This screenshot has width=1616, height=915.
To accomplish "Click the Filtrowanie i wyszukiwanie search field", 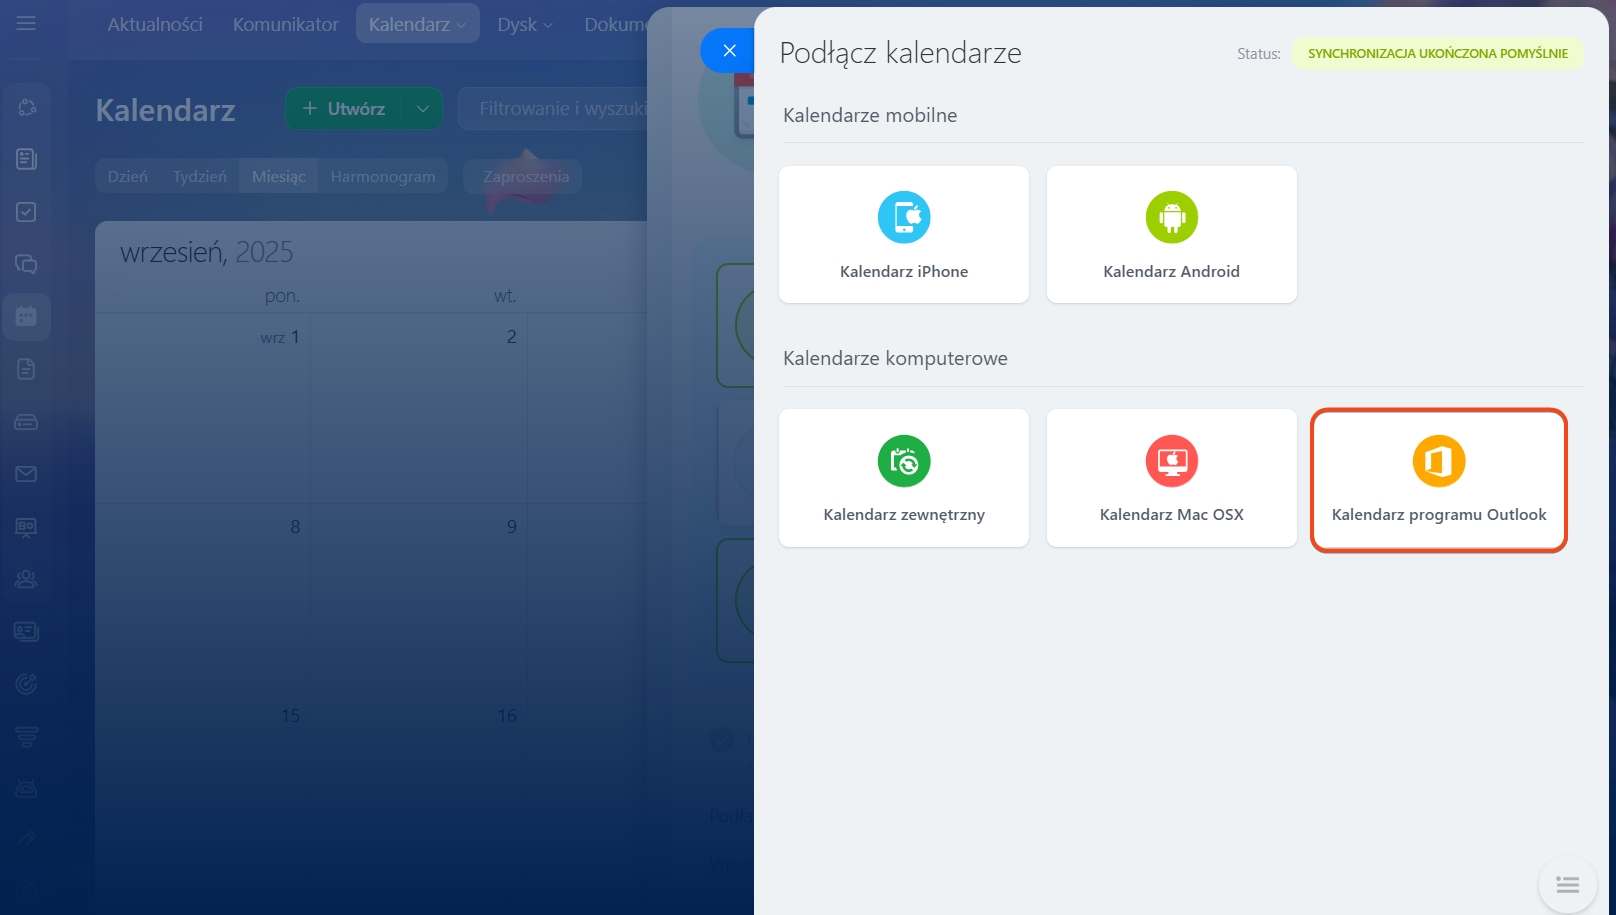I will 560,109.
